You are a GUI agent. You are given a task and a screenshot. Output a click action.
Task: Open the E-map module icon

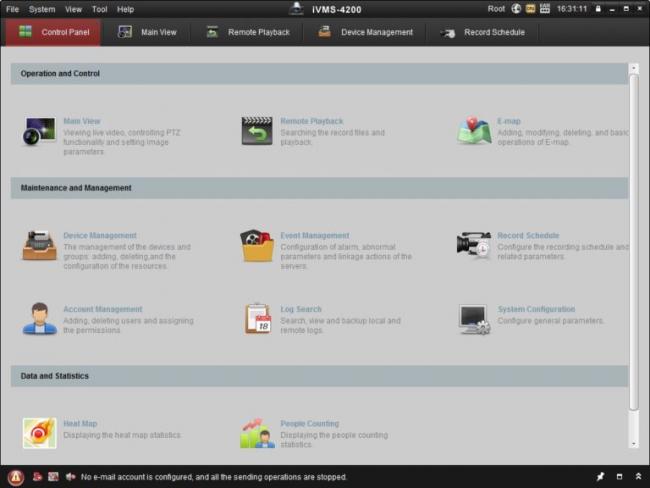click(474, 131)
